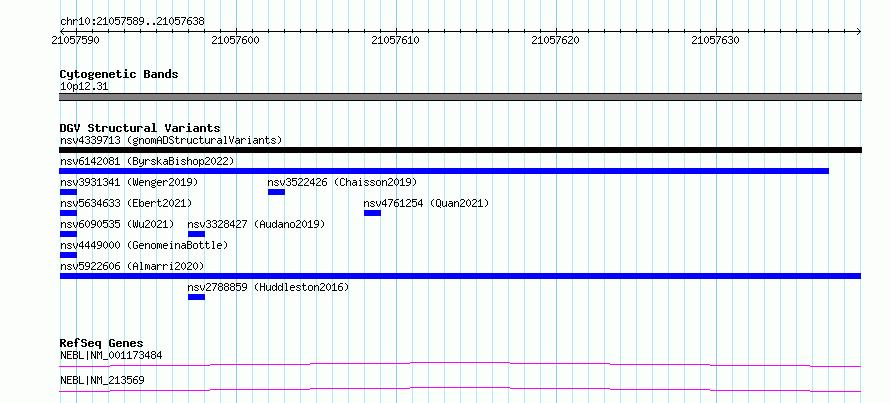Screen dimensions: 890x403
Task: Open gene label NEBL|NM_001173484
Action: coord(111,356)
